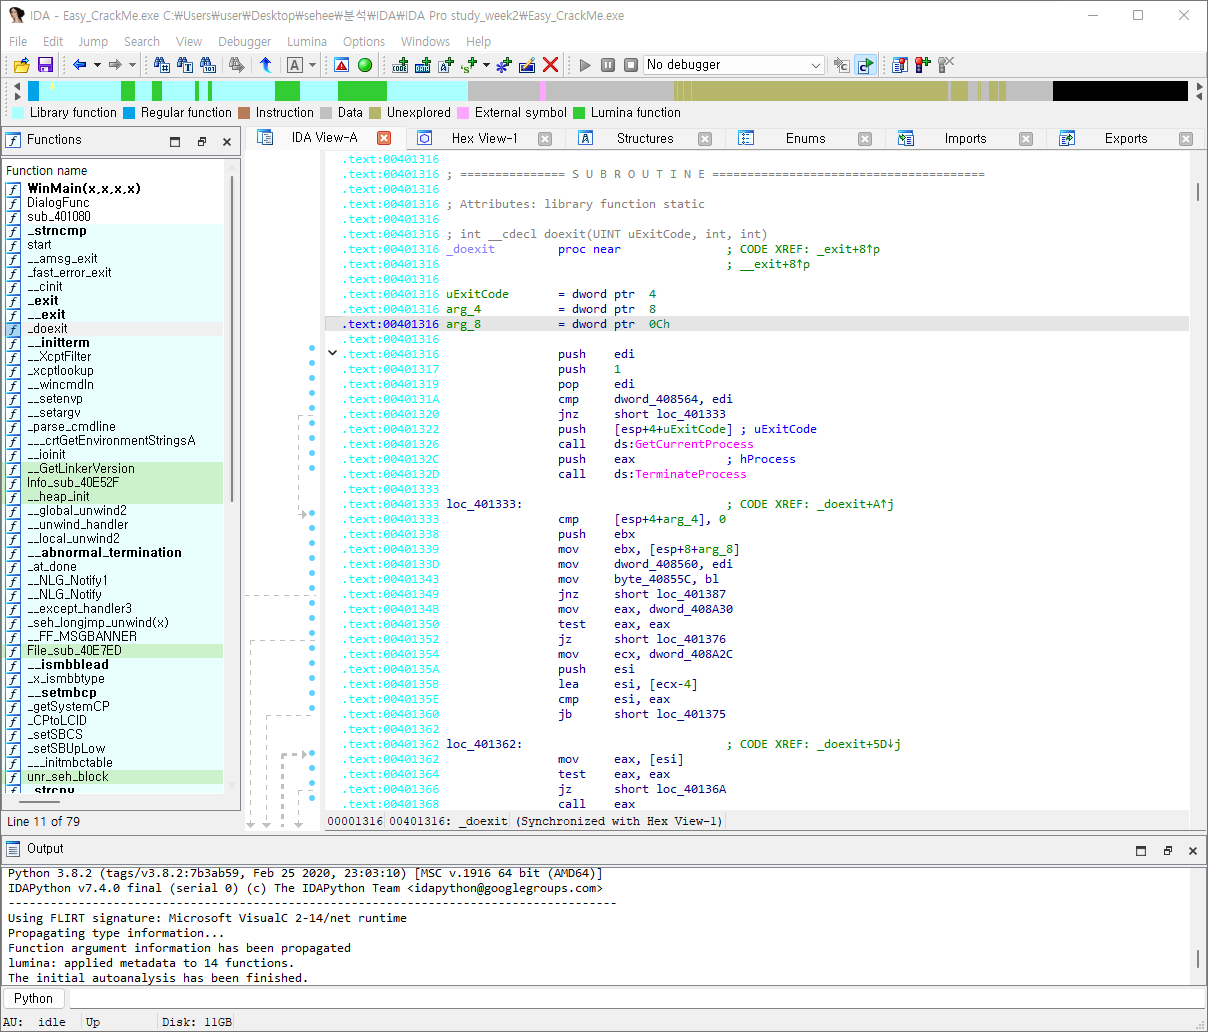Jump back with the blue left arrow
Screen dimensions: 1208x1032
(x=80, y=65)
